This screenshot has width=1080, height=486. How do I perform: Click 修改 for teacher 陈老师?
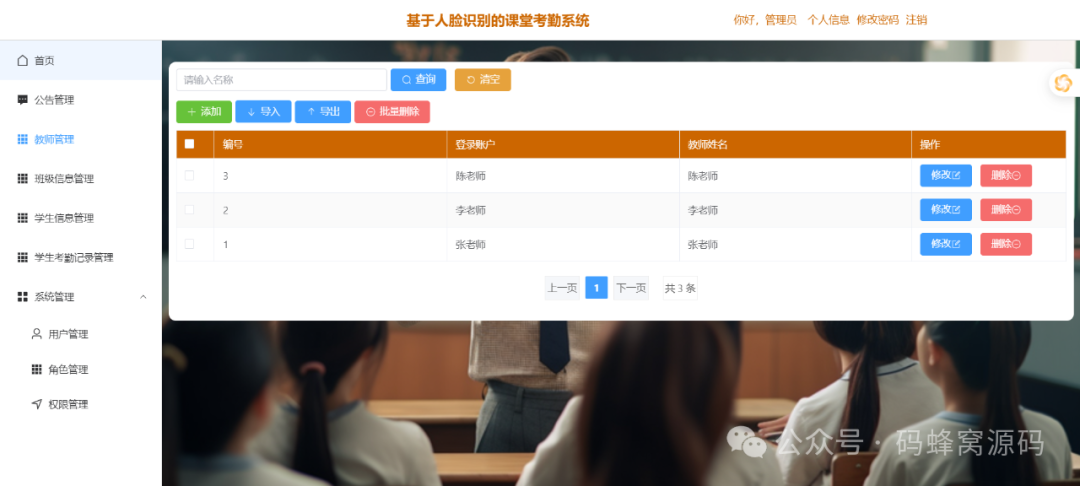[x=946, y=176]
